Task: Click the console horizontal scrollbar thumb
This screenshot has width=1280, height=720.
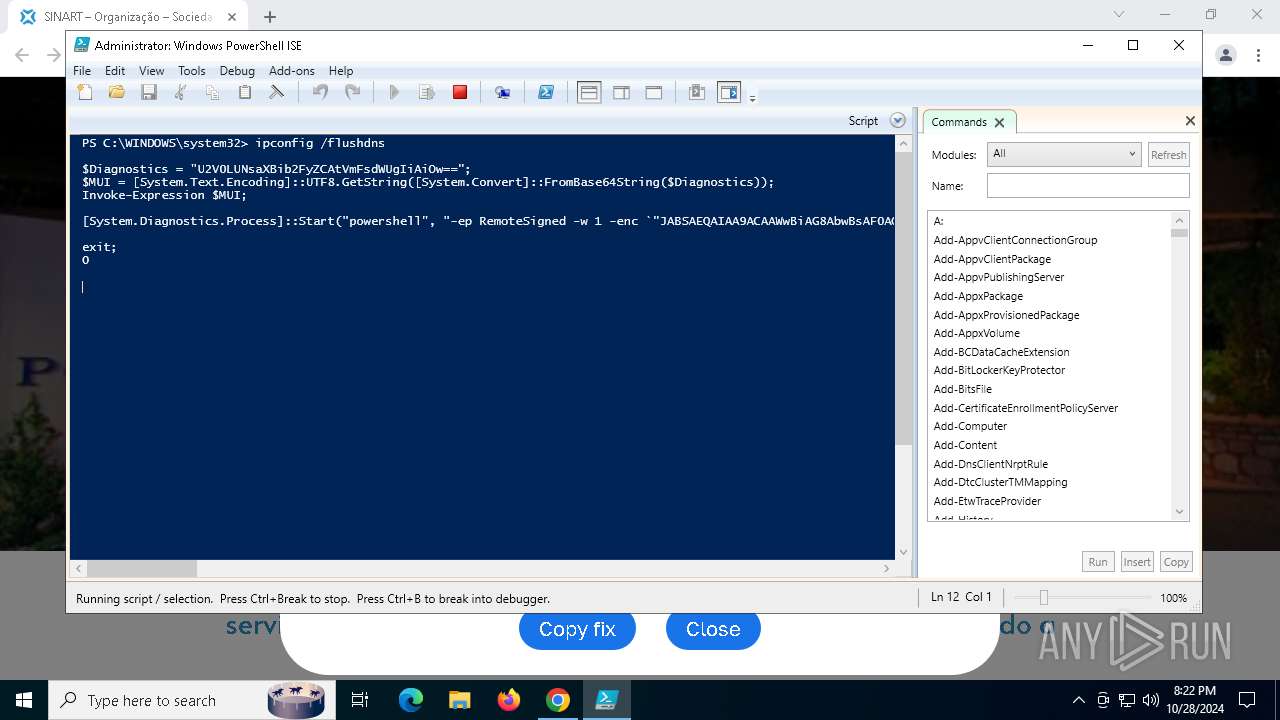Action: 142,568
